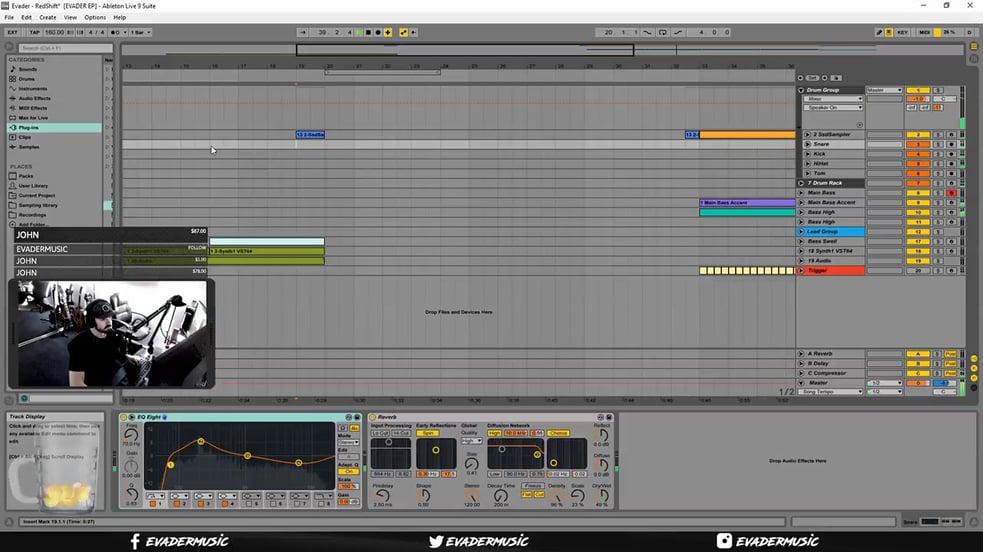Open the Sounds browser category
This screenshot has width=983, height=552.
point(28,70)
